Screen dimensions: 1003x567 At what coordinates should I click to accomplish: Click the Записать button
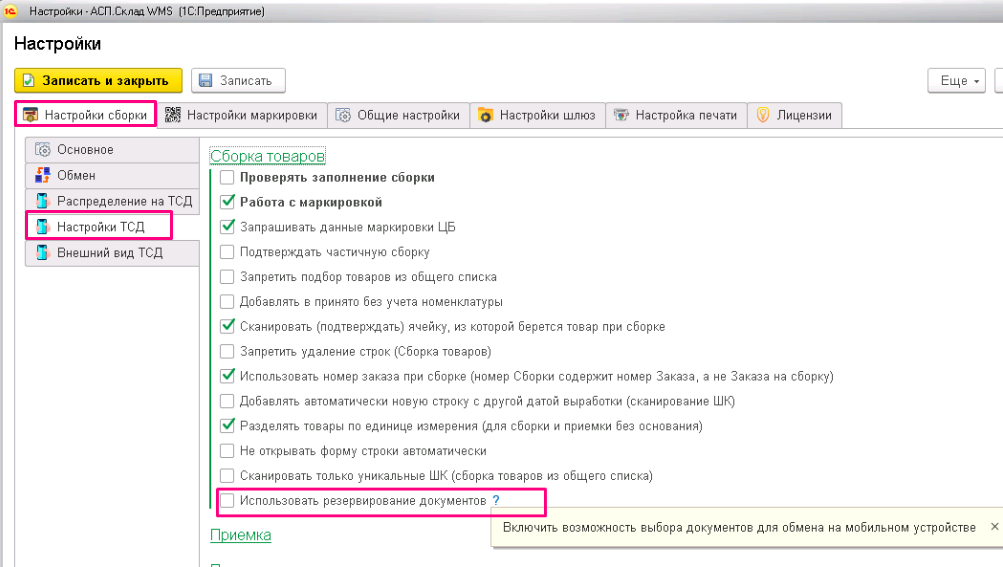(238, 81)
